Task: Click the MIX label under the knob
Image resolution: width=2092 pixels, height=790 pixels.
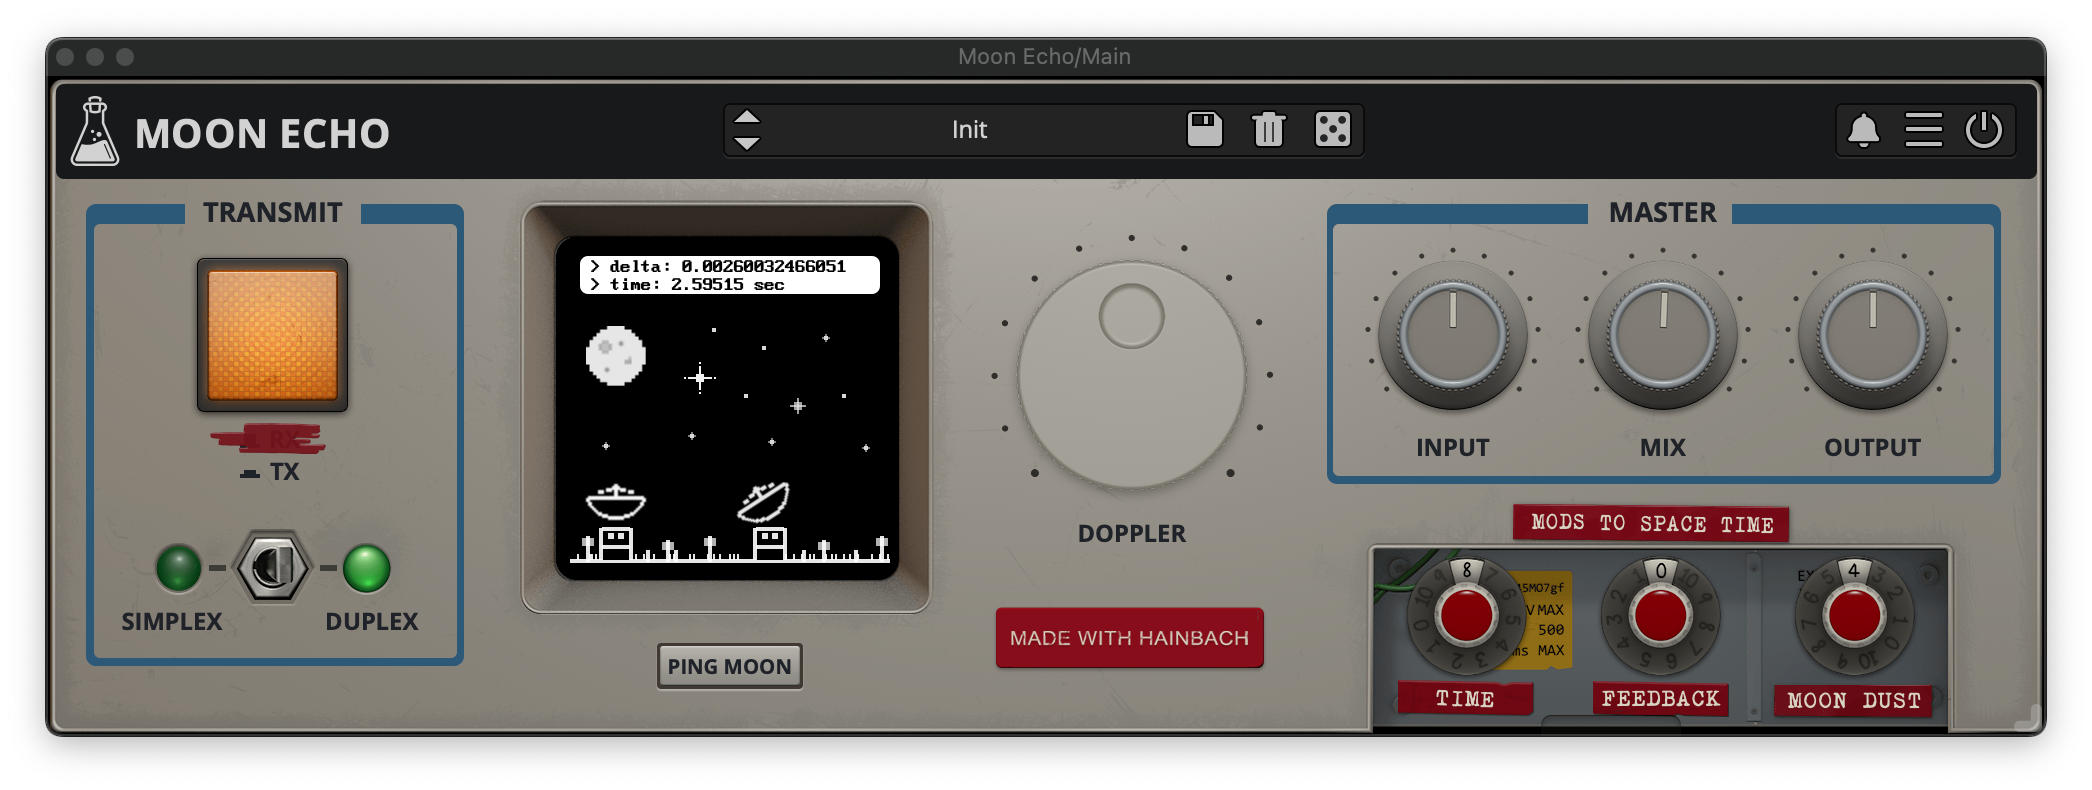Action: pos(1662,448)
